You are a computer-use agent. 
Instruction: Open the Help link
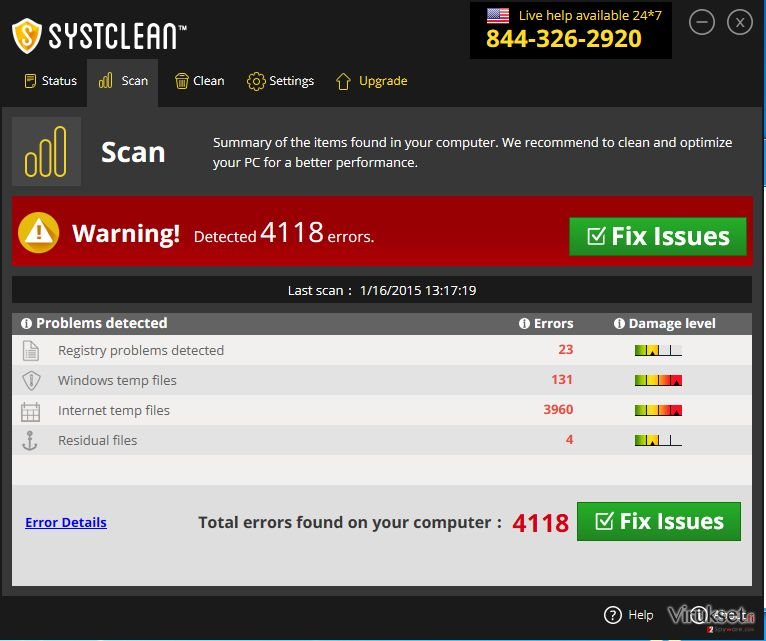coord(640,615)
